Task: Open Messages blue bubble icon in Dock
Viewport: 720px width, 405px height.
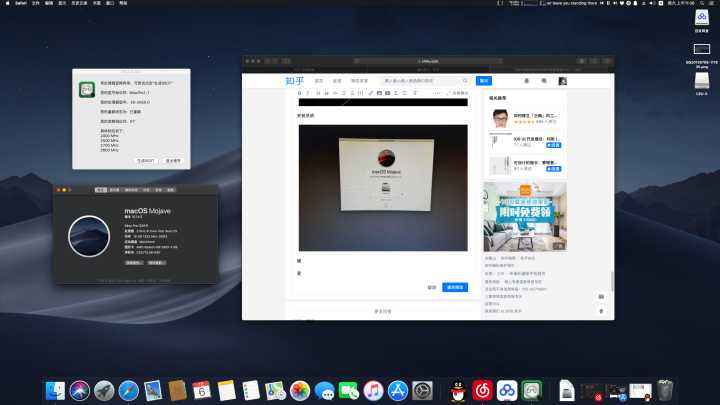Action: pyautogui.click(x=325, y=391)
